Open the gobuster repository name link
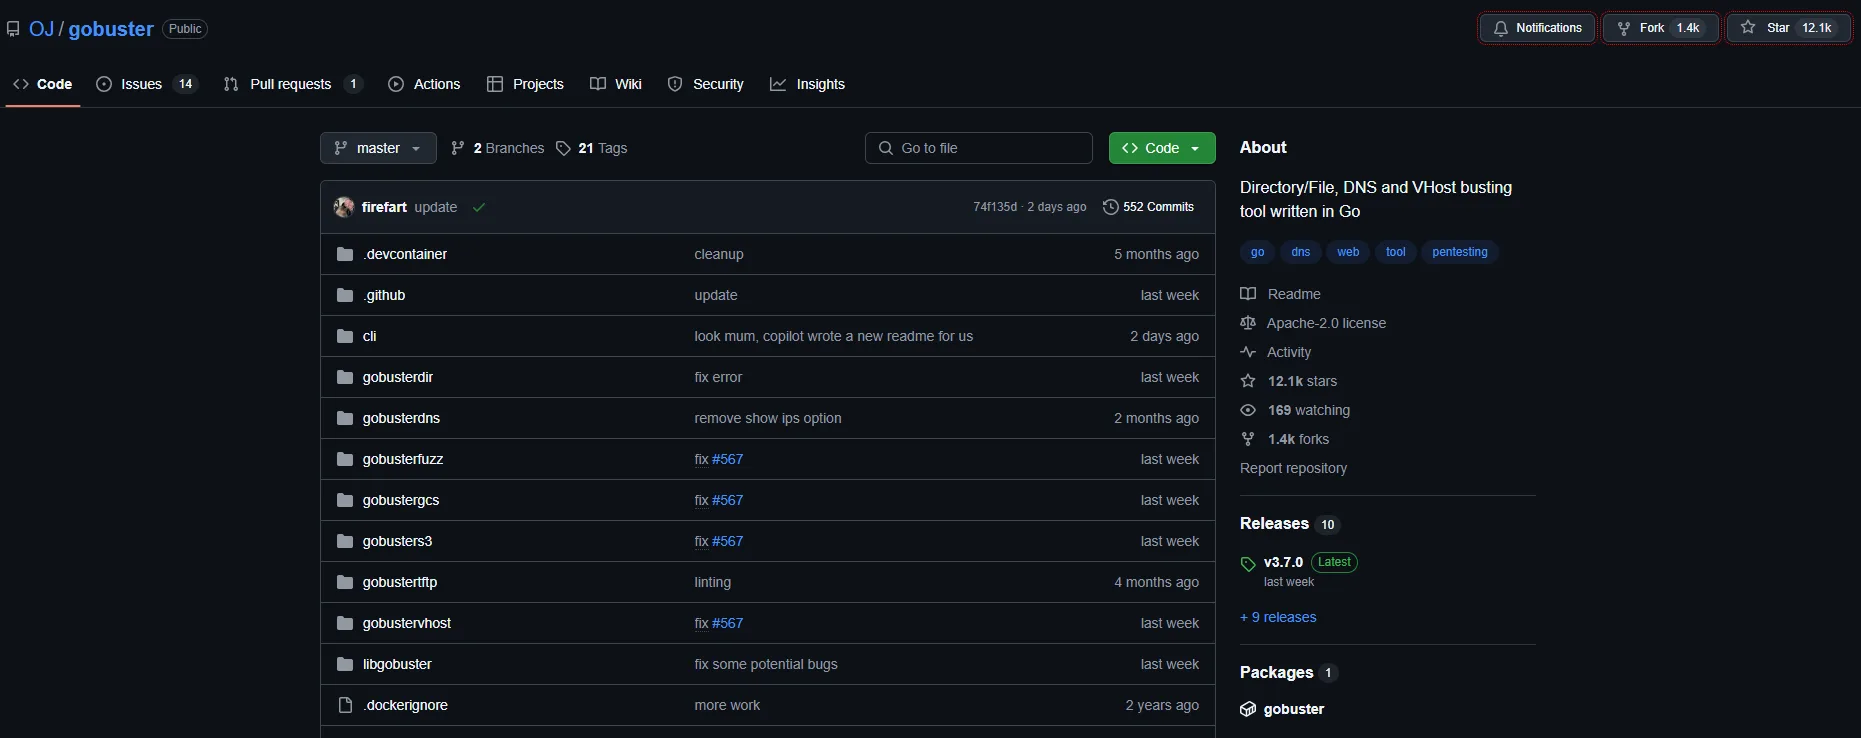This screenshot has width=1861, height=738. 111,29
